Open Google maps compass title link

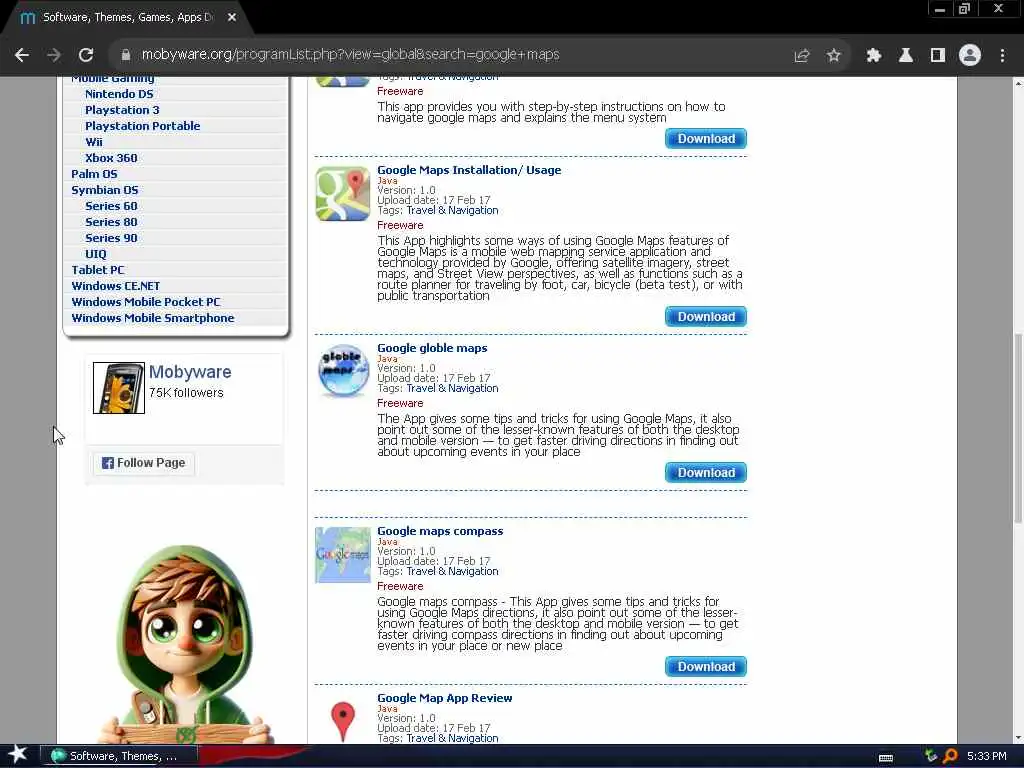[440, 532]
